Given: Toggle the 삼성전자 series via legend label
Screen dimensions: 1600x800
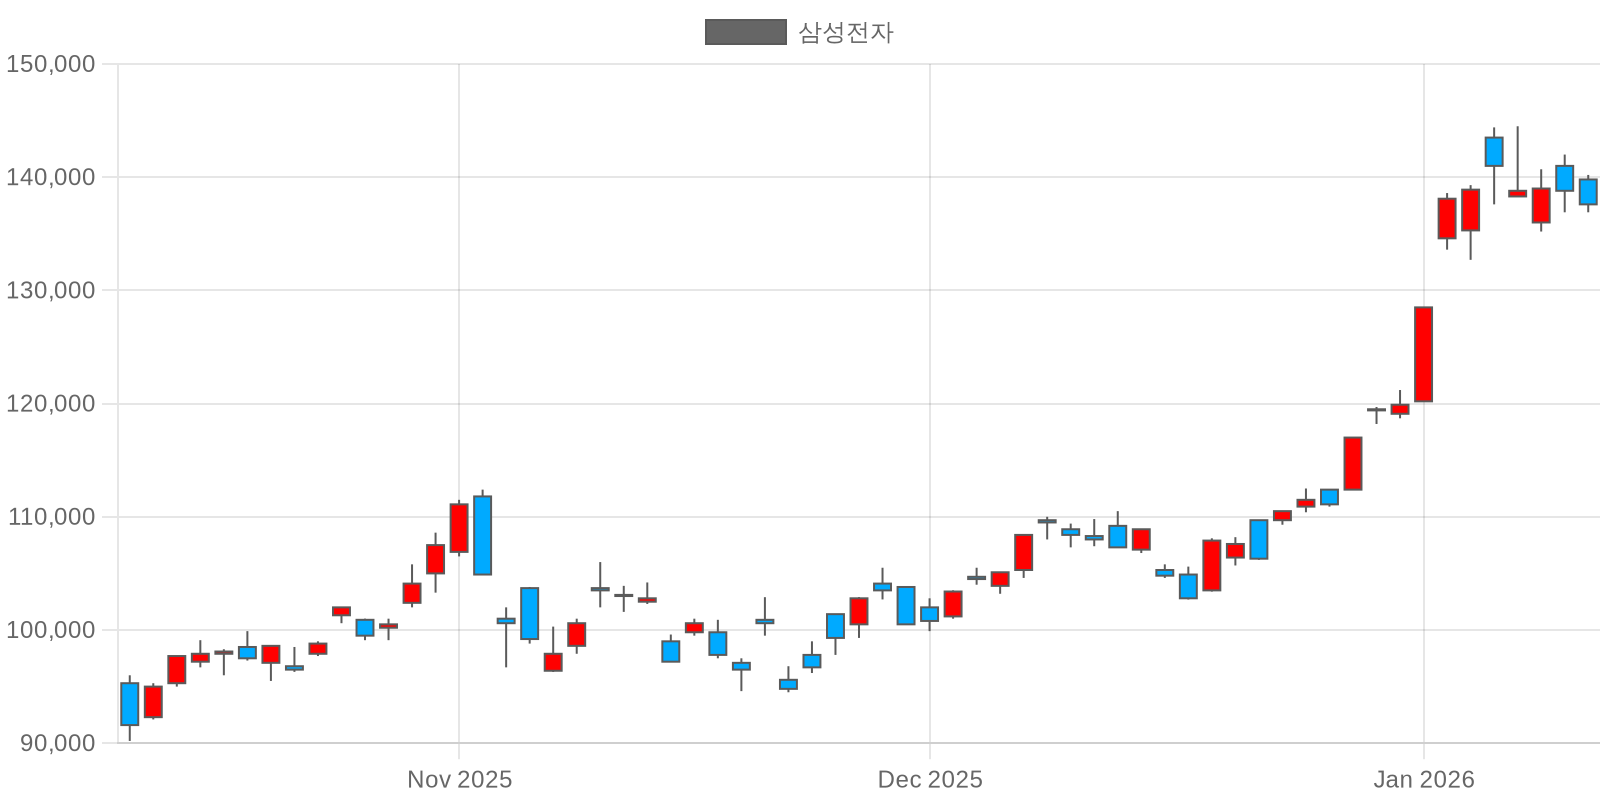Looking at the screenshot, I should [x=845, y=32].
